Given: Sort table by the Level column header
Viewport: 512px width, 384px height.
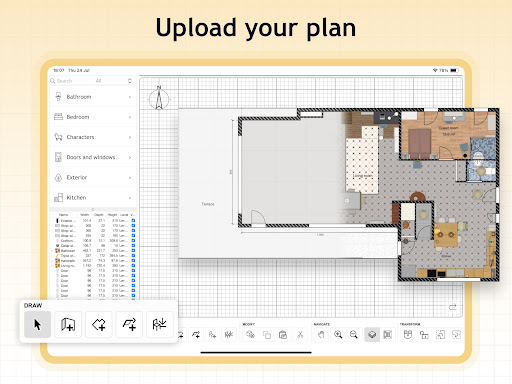Looking at the screenshot, I should click(124, 215).
